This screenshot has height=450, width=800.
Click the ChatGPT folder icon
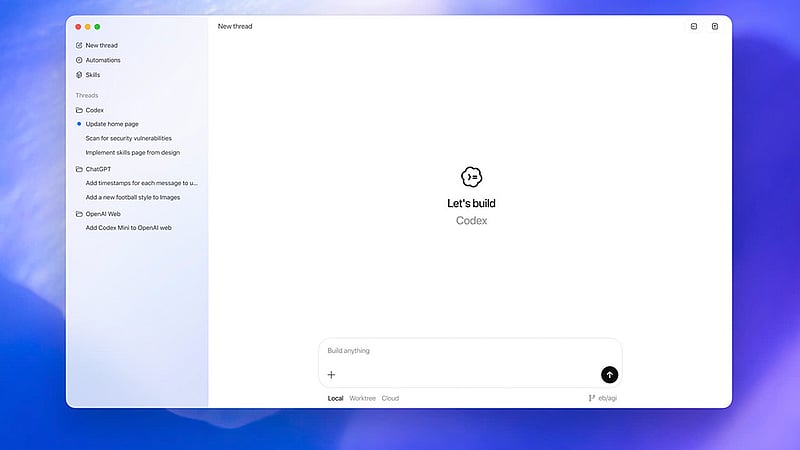coord(79,169)
